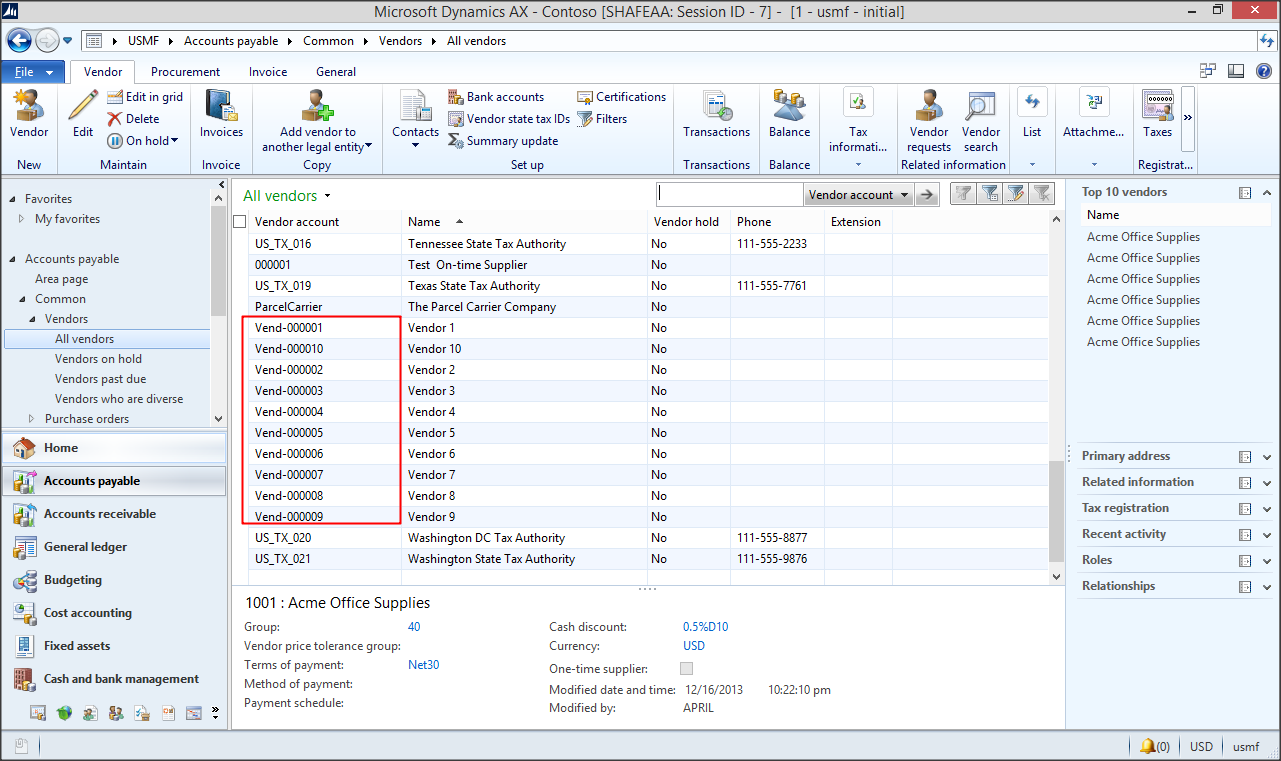The height and width of the screenshot is (761, 1281).
Task: Expand the Primary address FactBox
Action: [1267, 457]
